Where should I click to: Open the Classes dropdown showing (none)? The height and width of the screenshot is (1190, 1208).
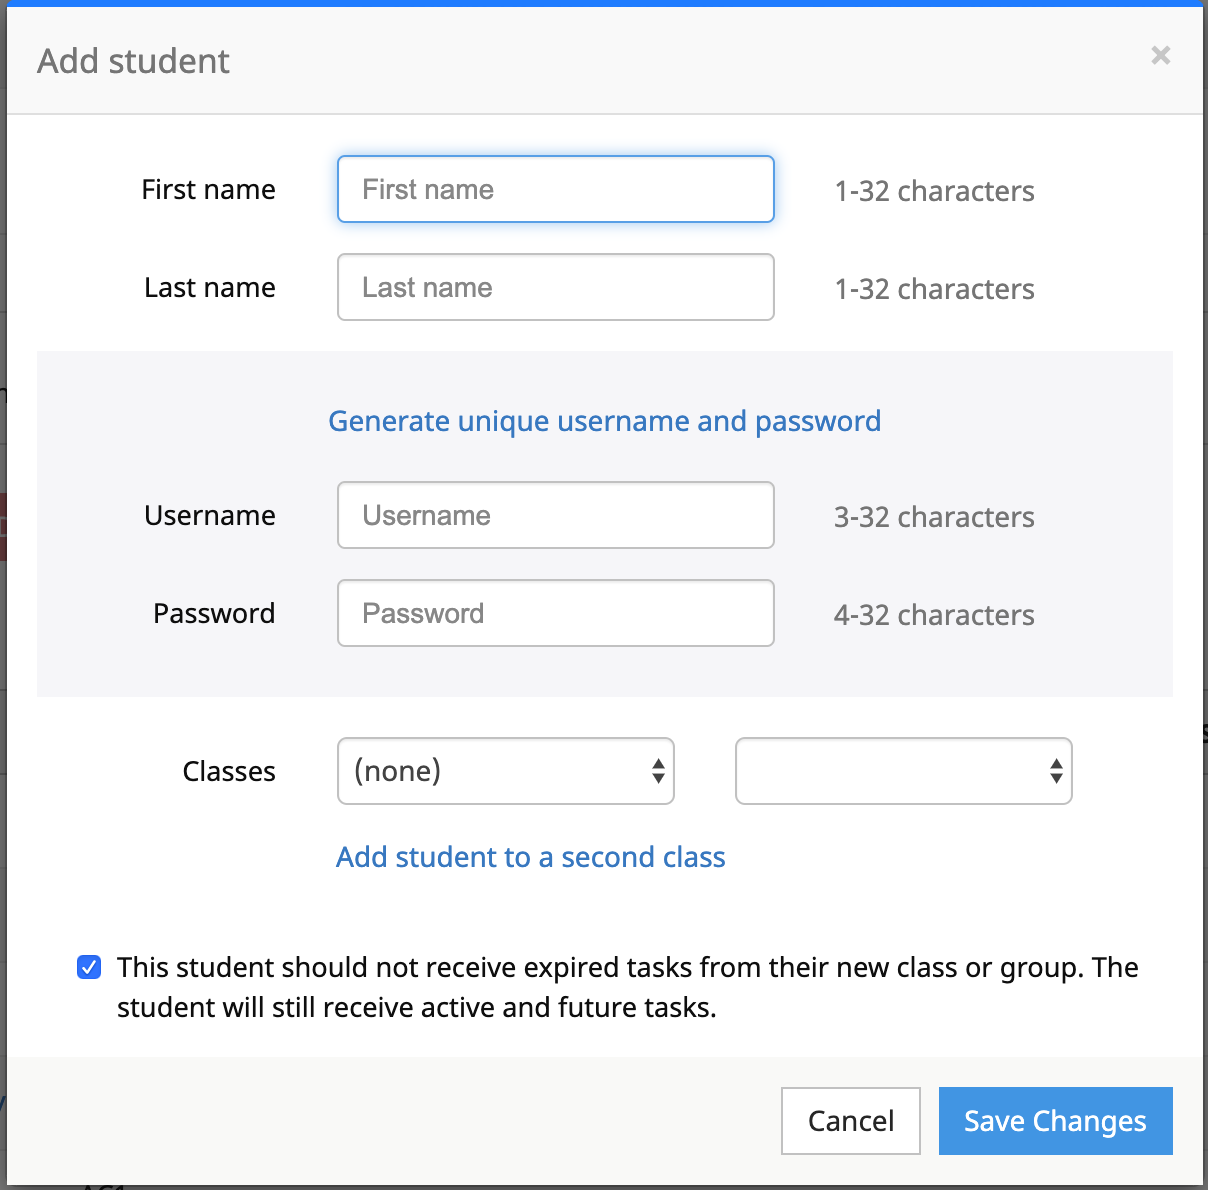505,771
